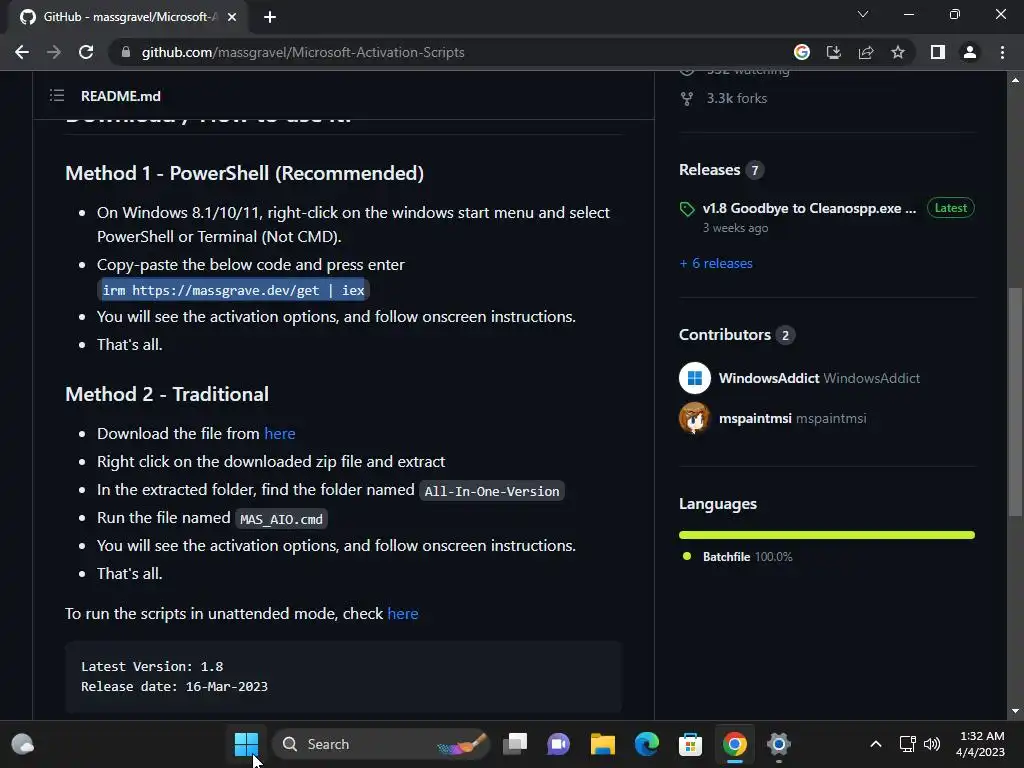Open Task View on taskbar
The image size is (1024, 768).
[x=515, y=744]
